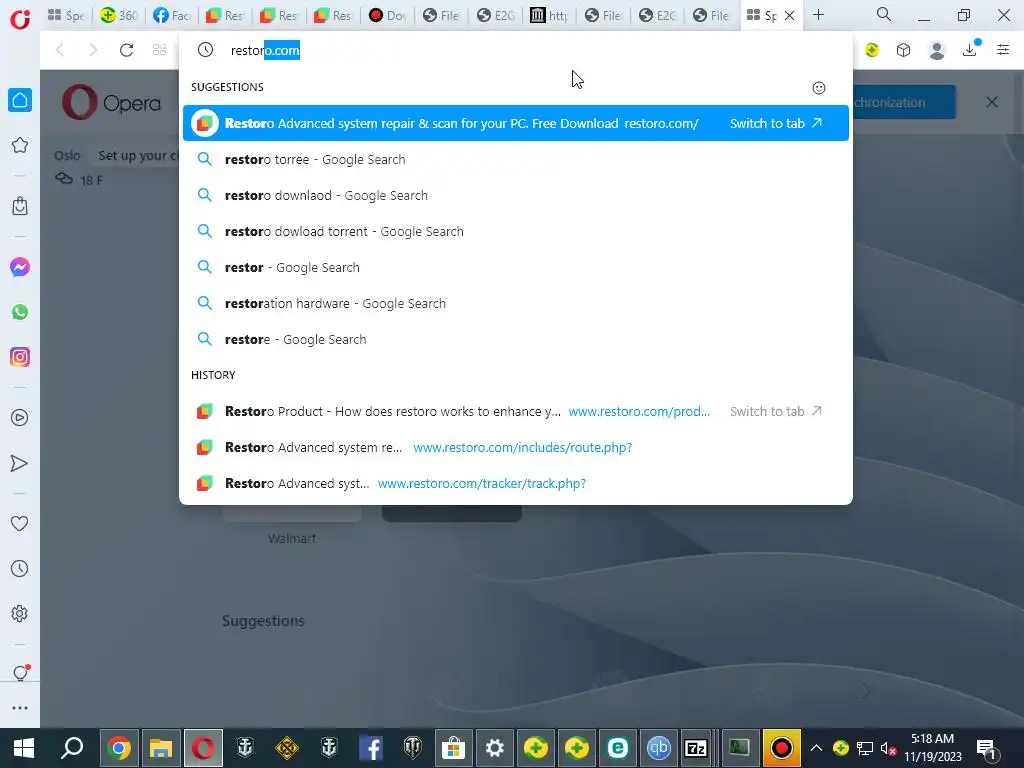
Task: Reload the page with the refresh icon
Action: pyautogui.click(x=127, y=50)
